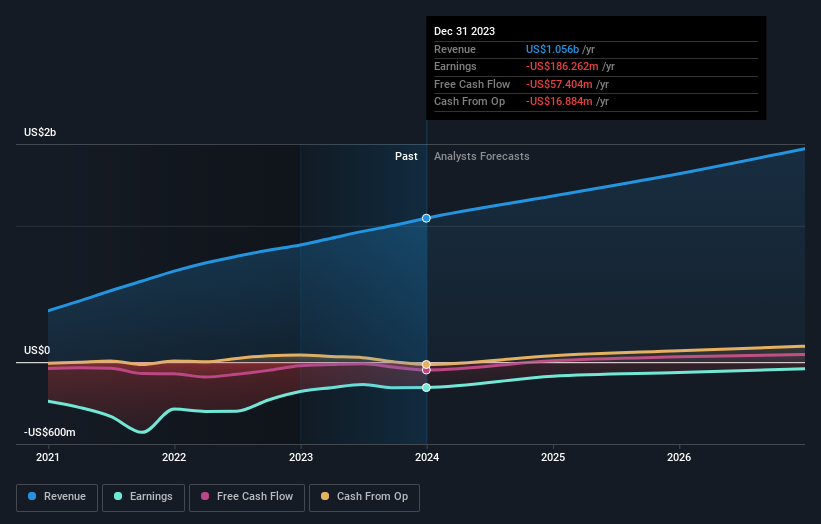Click the 2026 x-axis label
This screenshot has width=821, height=524.
coord(679,458)
